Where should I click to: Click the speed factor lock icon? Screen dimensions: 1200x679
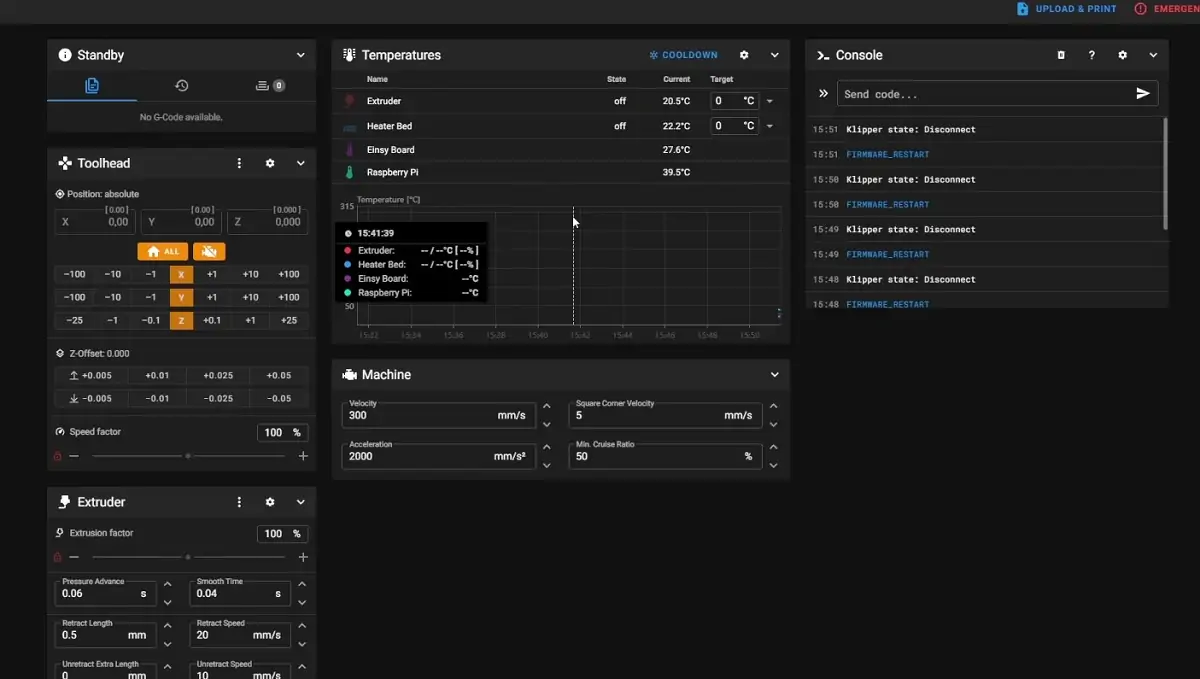click(x=57, y=456)
